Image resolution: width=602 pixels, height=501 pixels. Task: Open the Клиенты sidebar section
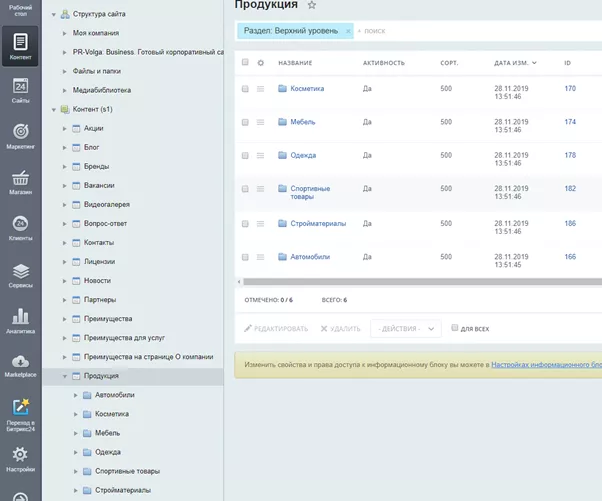tap(20, 228)
